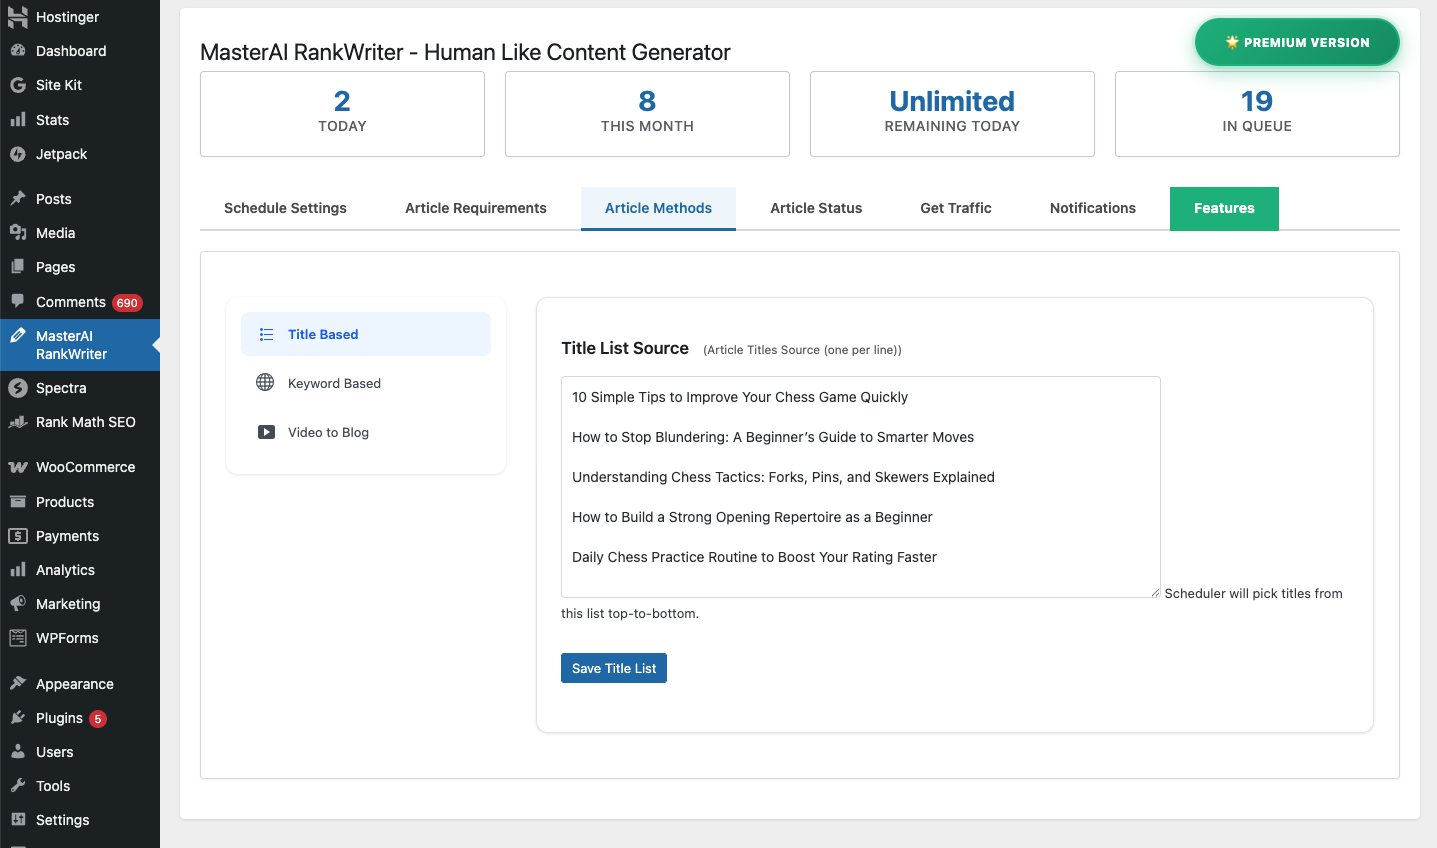Click the WooCommerce logo icon
The width and height of the screenshot is (1437, 848).
[18, 467]
